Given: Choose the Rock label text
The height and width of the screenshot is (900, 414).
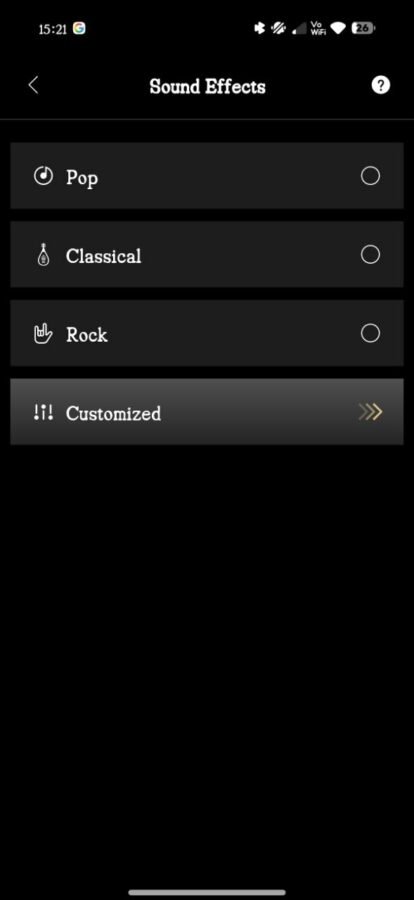Looking at the screenshot, I should [x=87, y=334].
